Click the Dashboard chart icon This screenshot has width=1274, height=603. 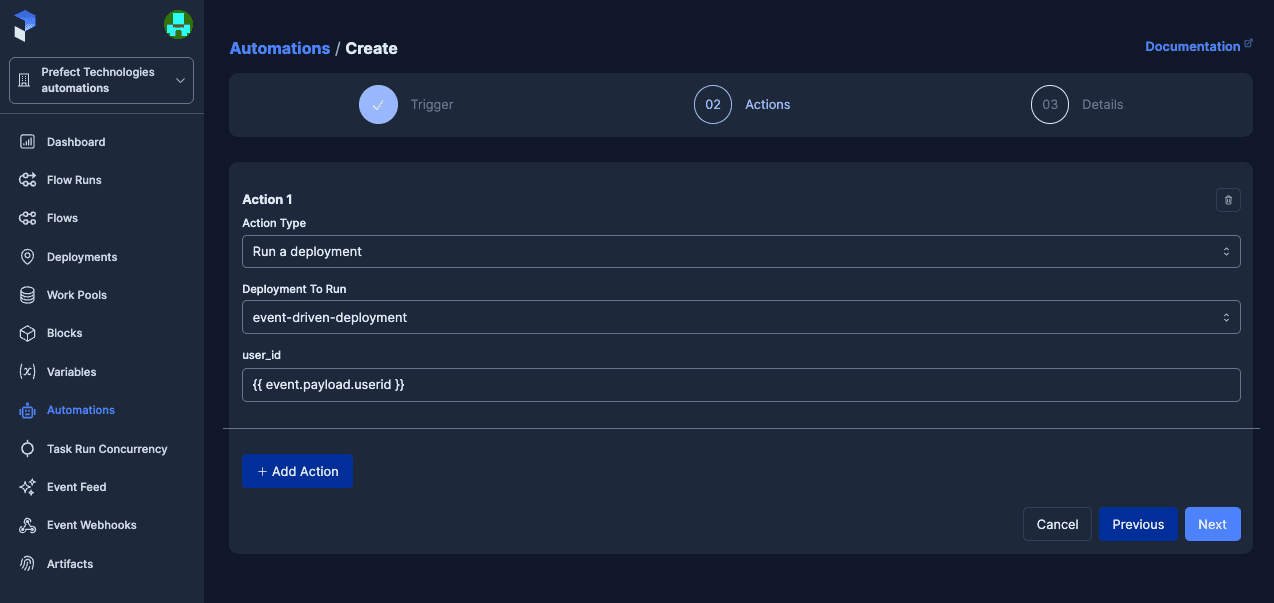click(x=28, y=142)
